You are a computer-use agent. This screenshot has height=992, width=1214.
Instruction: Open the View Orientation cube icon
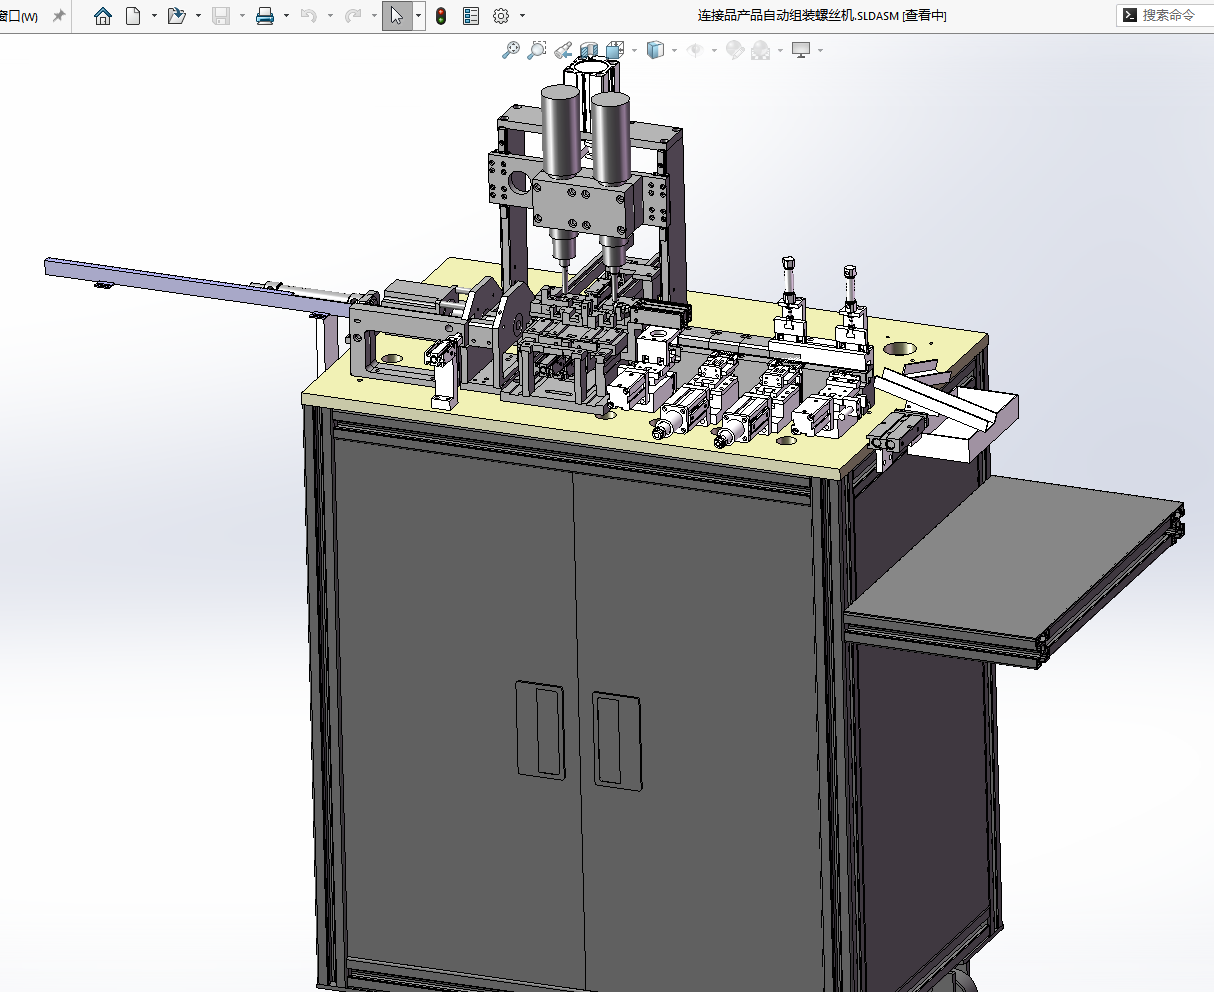(x=614, y=50)
